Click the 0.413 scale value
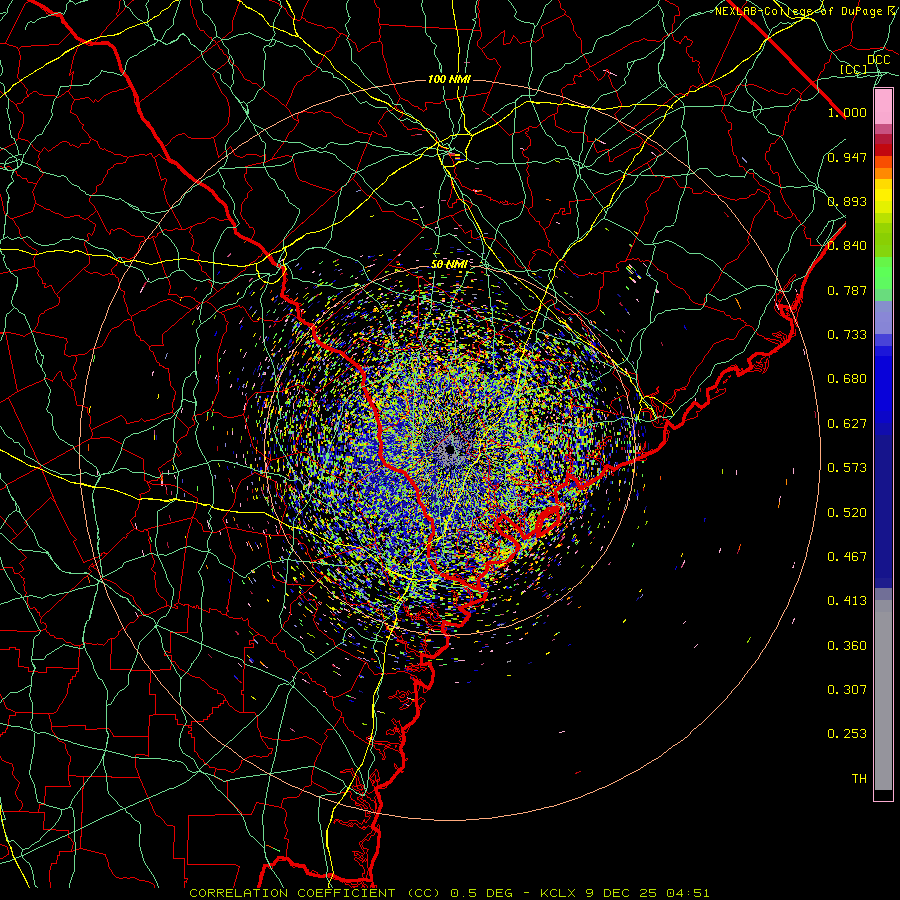Viewport: 900px width, 900px height. point(847,601)
